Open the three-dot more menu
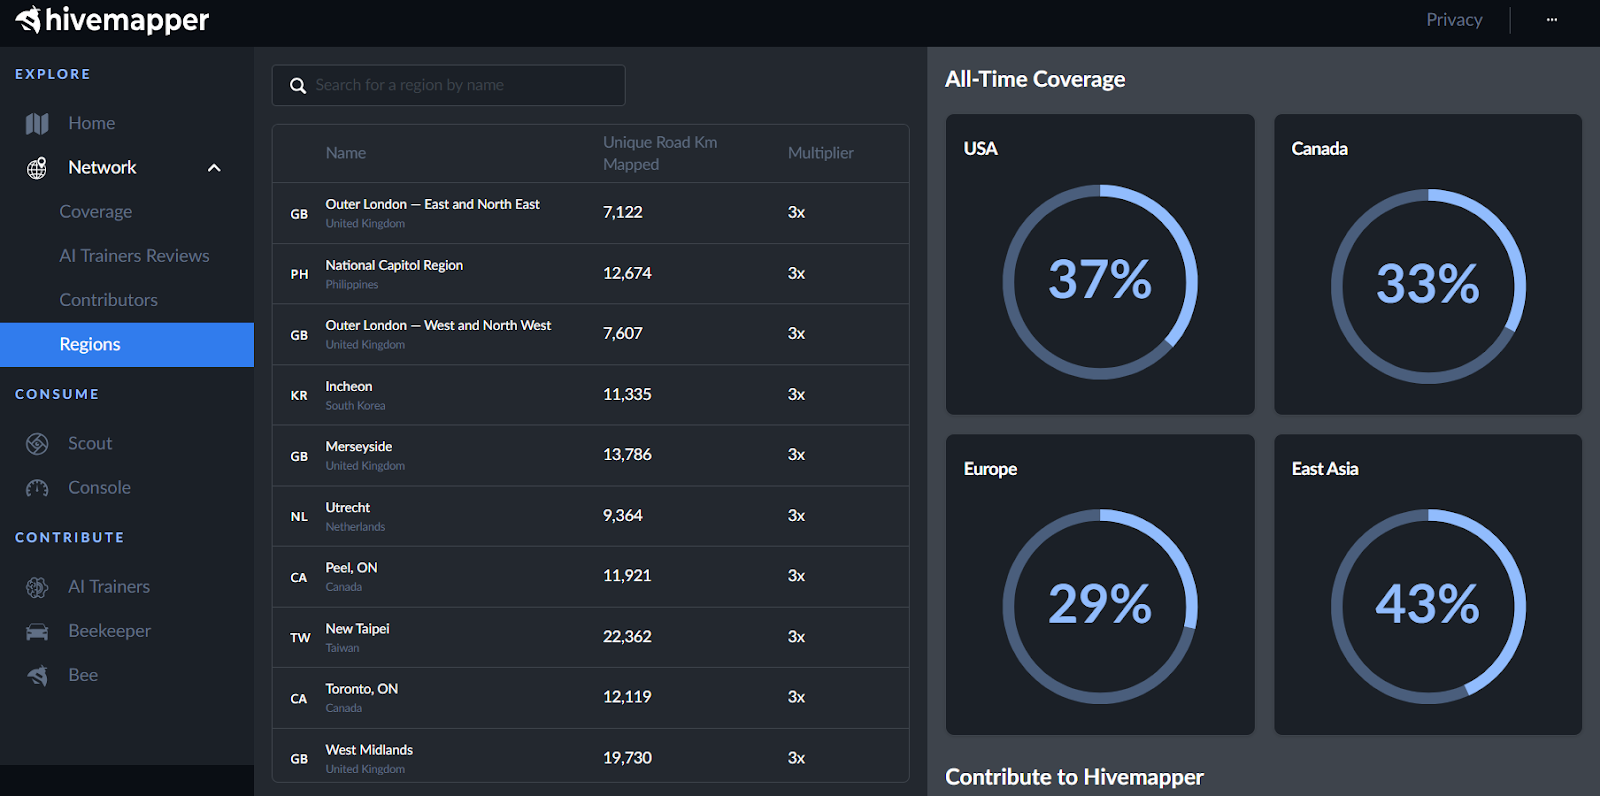This screenshot has height=796, width=1600. point(1552,19)
